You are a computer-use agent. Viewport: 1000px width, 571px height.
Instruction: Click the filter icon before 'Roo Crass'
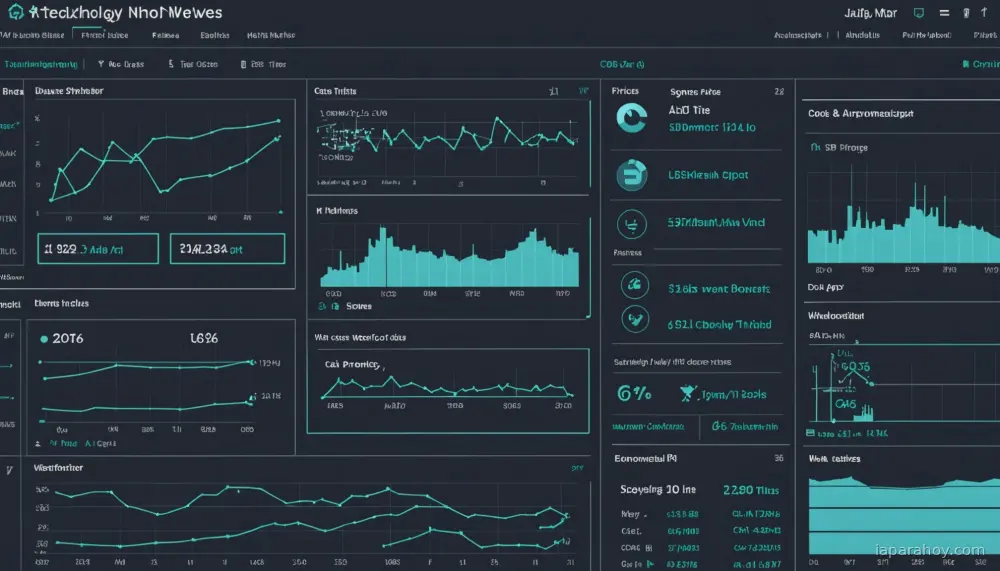[101, 64]
